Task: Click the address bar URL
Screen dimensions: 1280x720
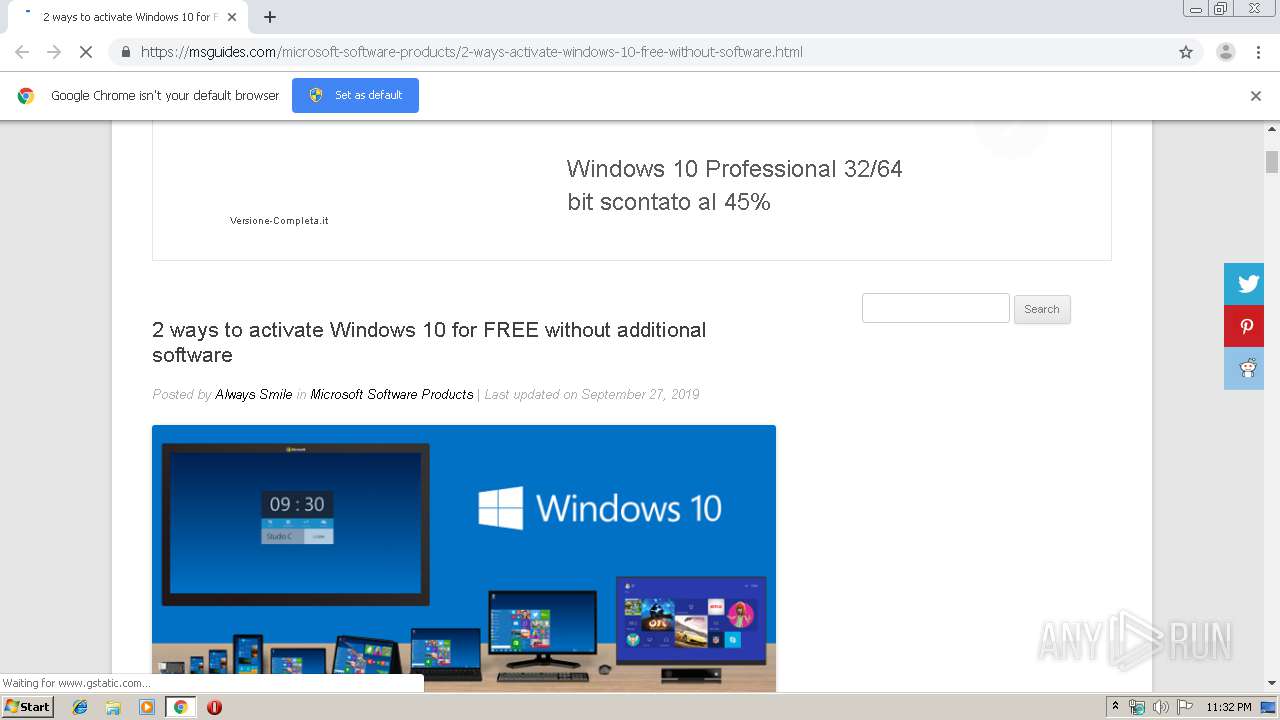Action: coord(471,52)
